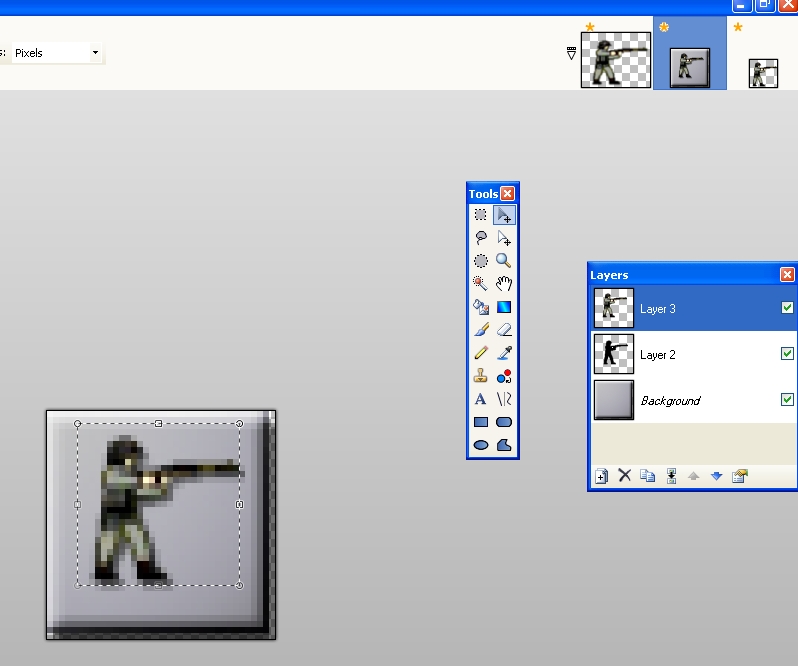
Task: Activate the Pan hand tool
Action: pos(504,283)
